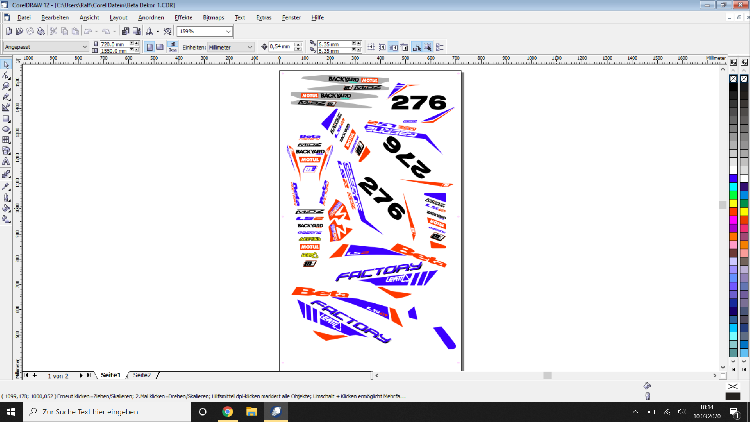Viewport: 750px width, 422px height.
Task: Click the Open file icon
Action: [19, 31]
